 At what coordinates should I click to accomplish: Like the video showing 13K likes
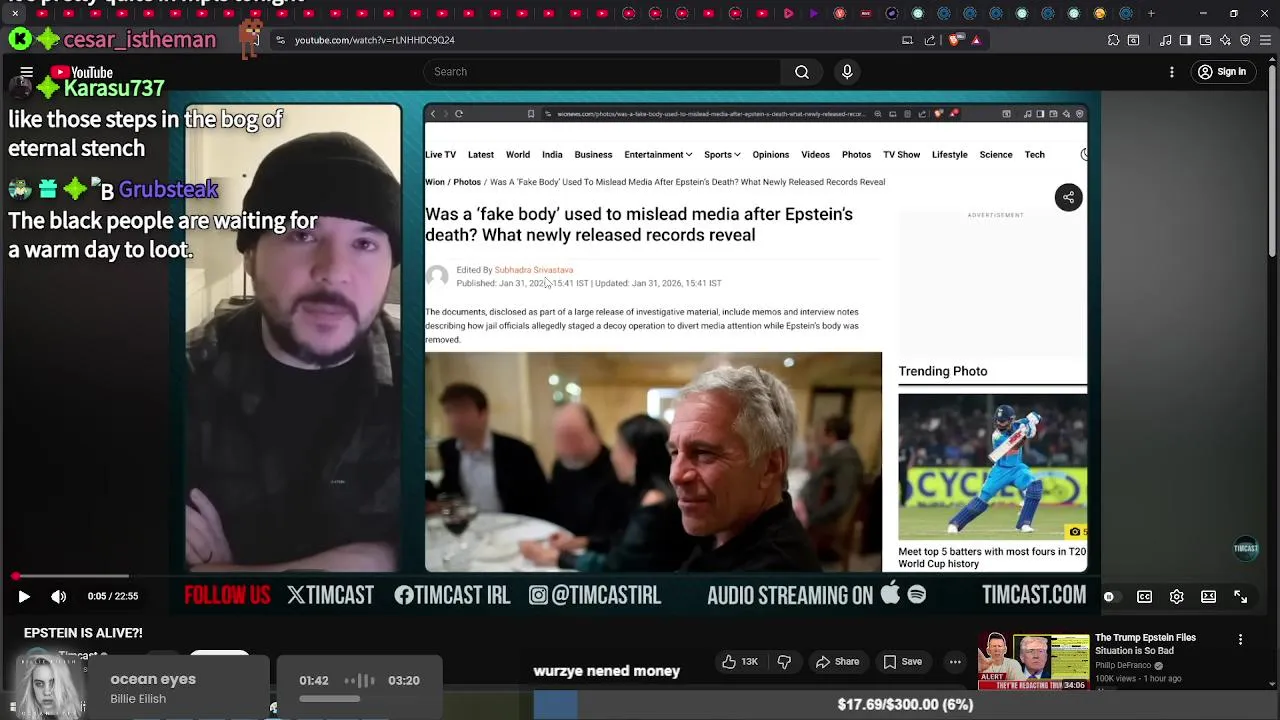click(740, 662)
